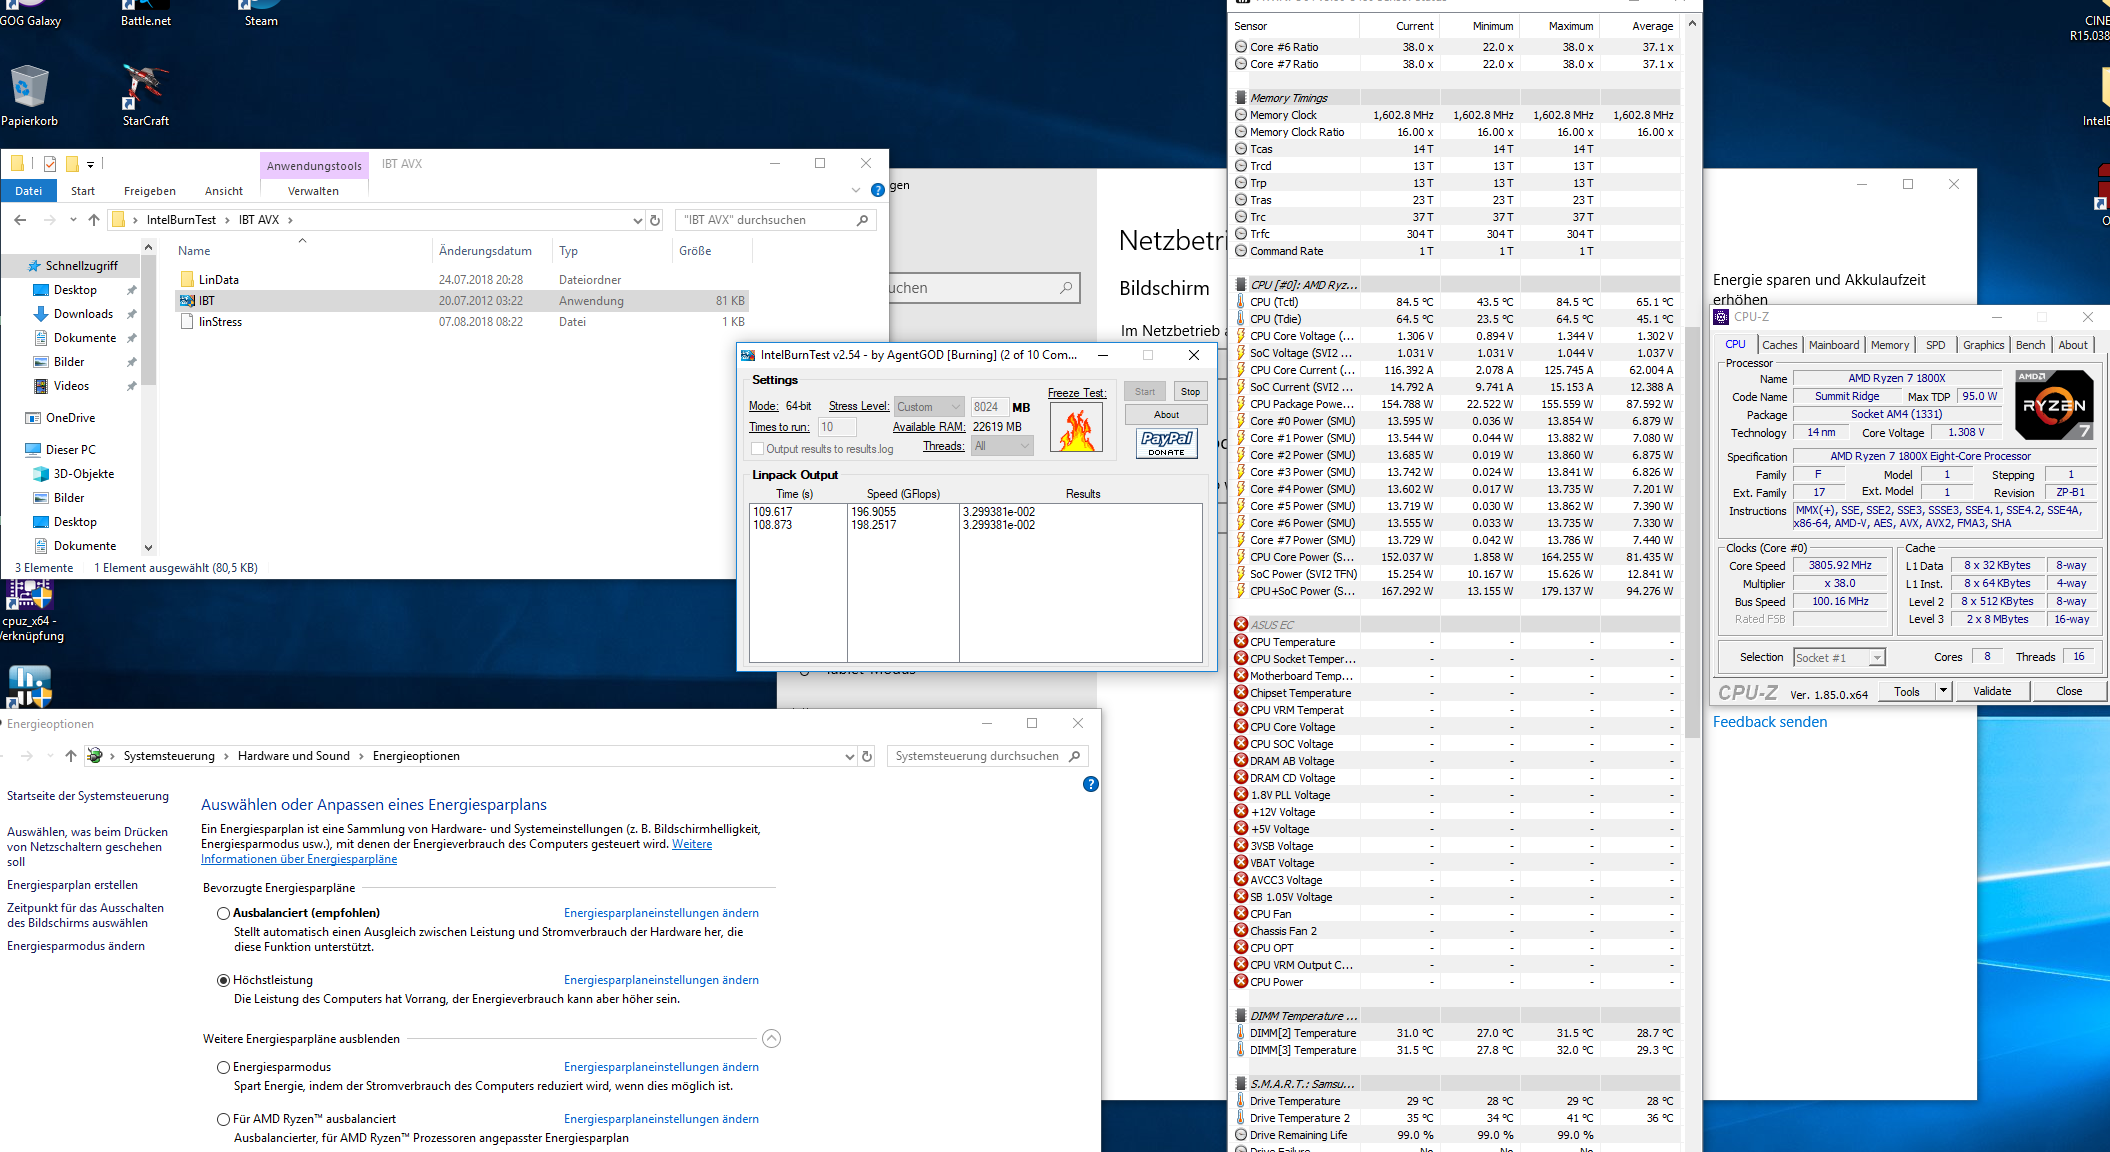This screenshot has width=2110, height=1152.
Task: Click the Hardware und Sound breadcrumb
Action: pos(294,756)
